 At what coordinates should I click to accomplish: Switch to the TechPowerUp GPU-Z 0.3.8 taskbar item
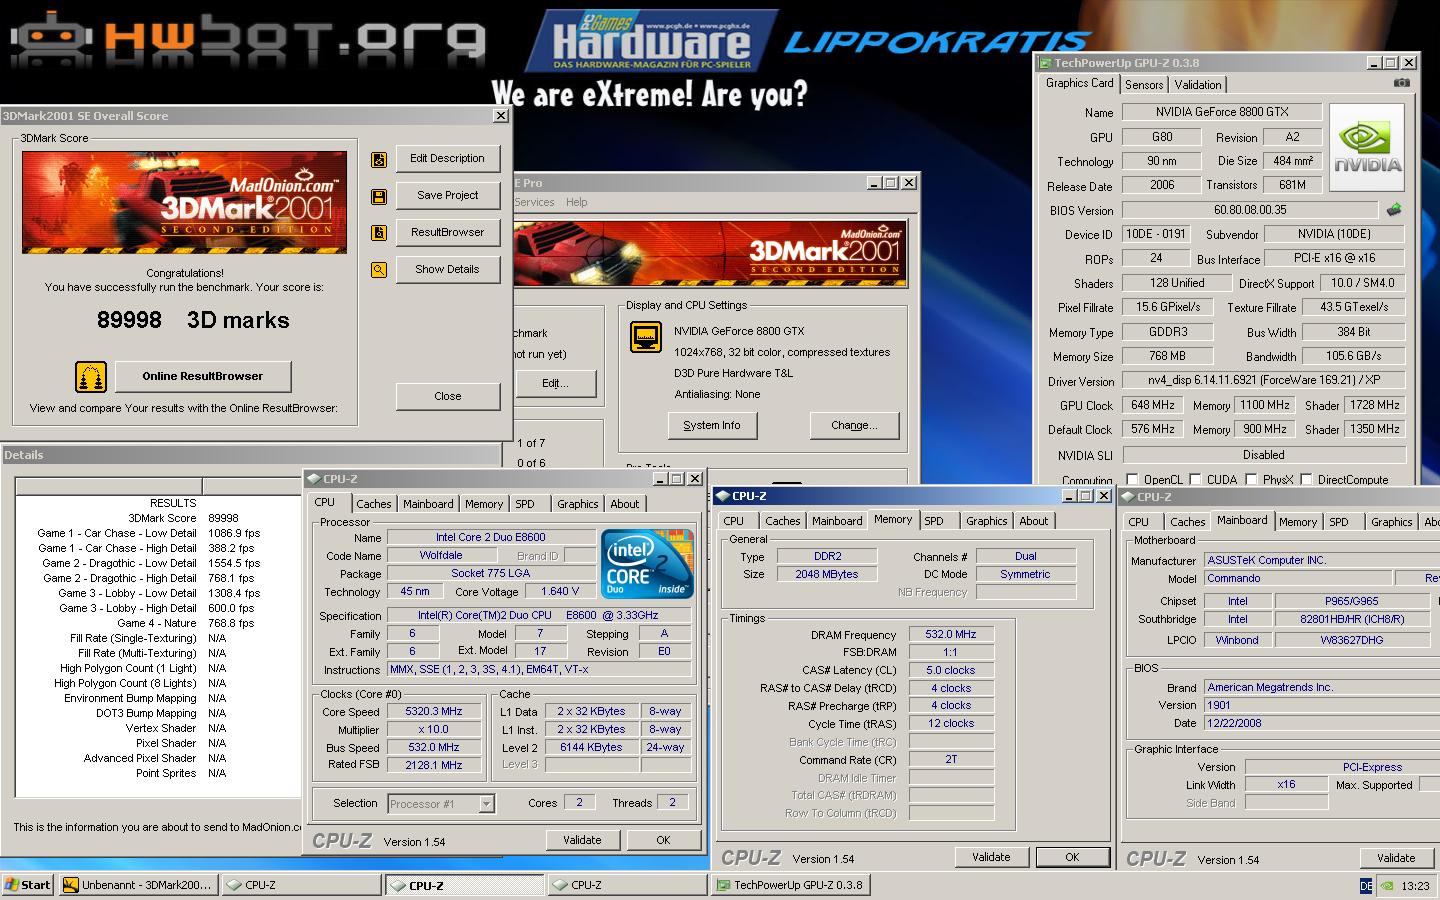[790, 885]
